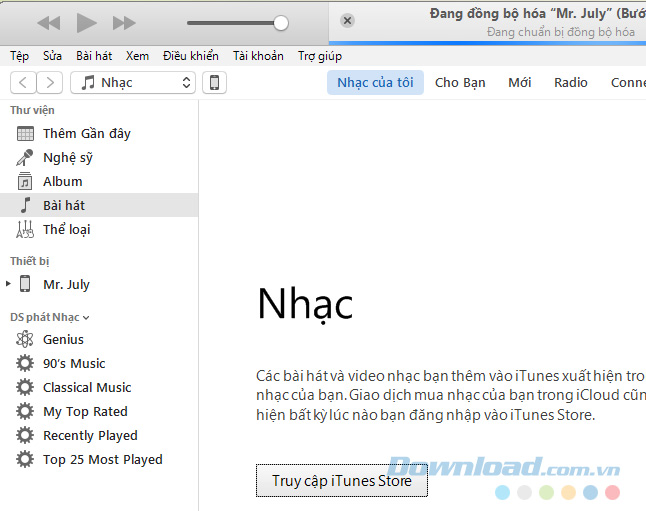Viewport: 646px width, 511px height.
Task: Select Nghệ sỹ in library sidebar
Action: tap(99, 157)
